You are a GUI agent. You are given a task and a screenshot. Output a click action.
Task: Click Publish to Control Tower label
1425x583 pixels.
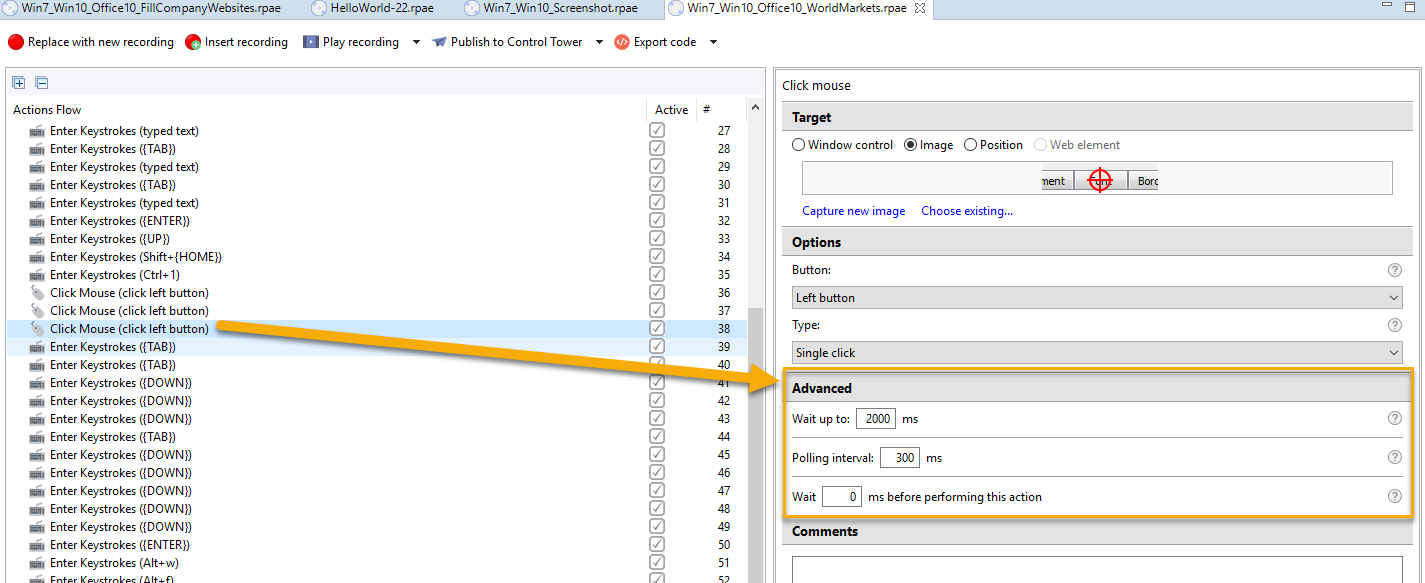517,42
